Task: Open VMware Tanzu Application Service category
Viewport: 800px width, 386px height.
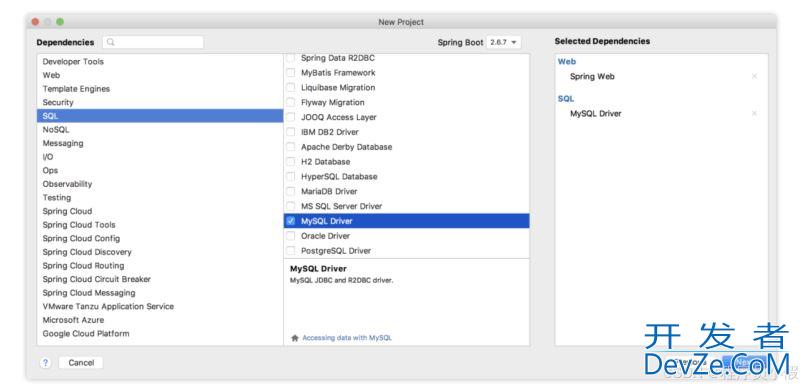Action: [x=160, y=306]
